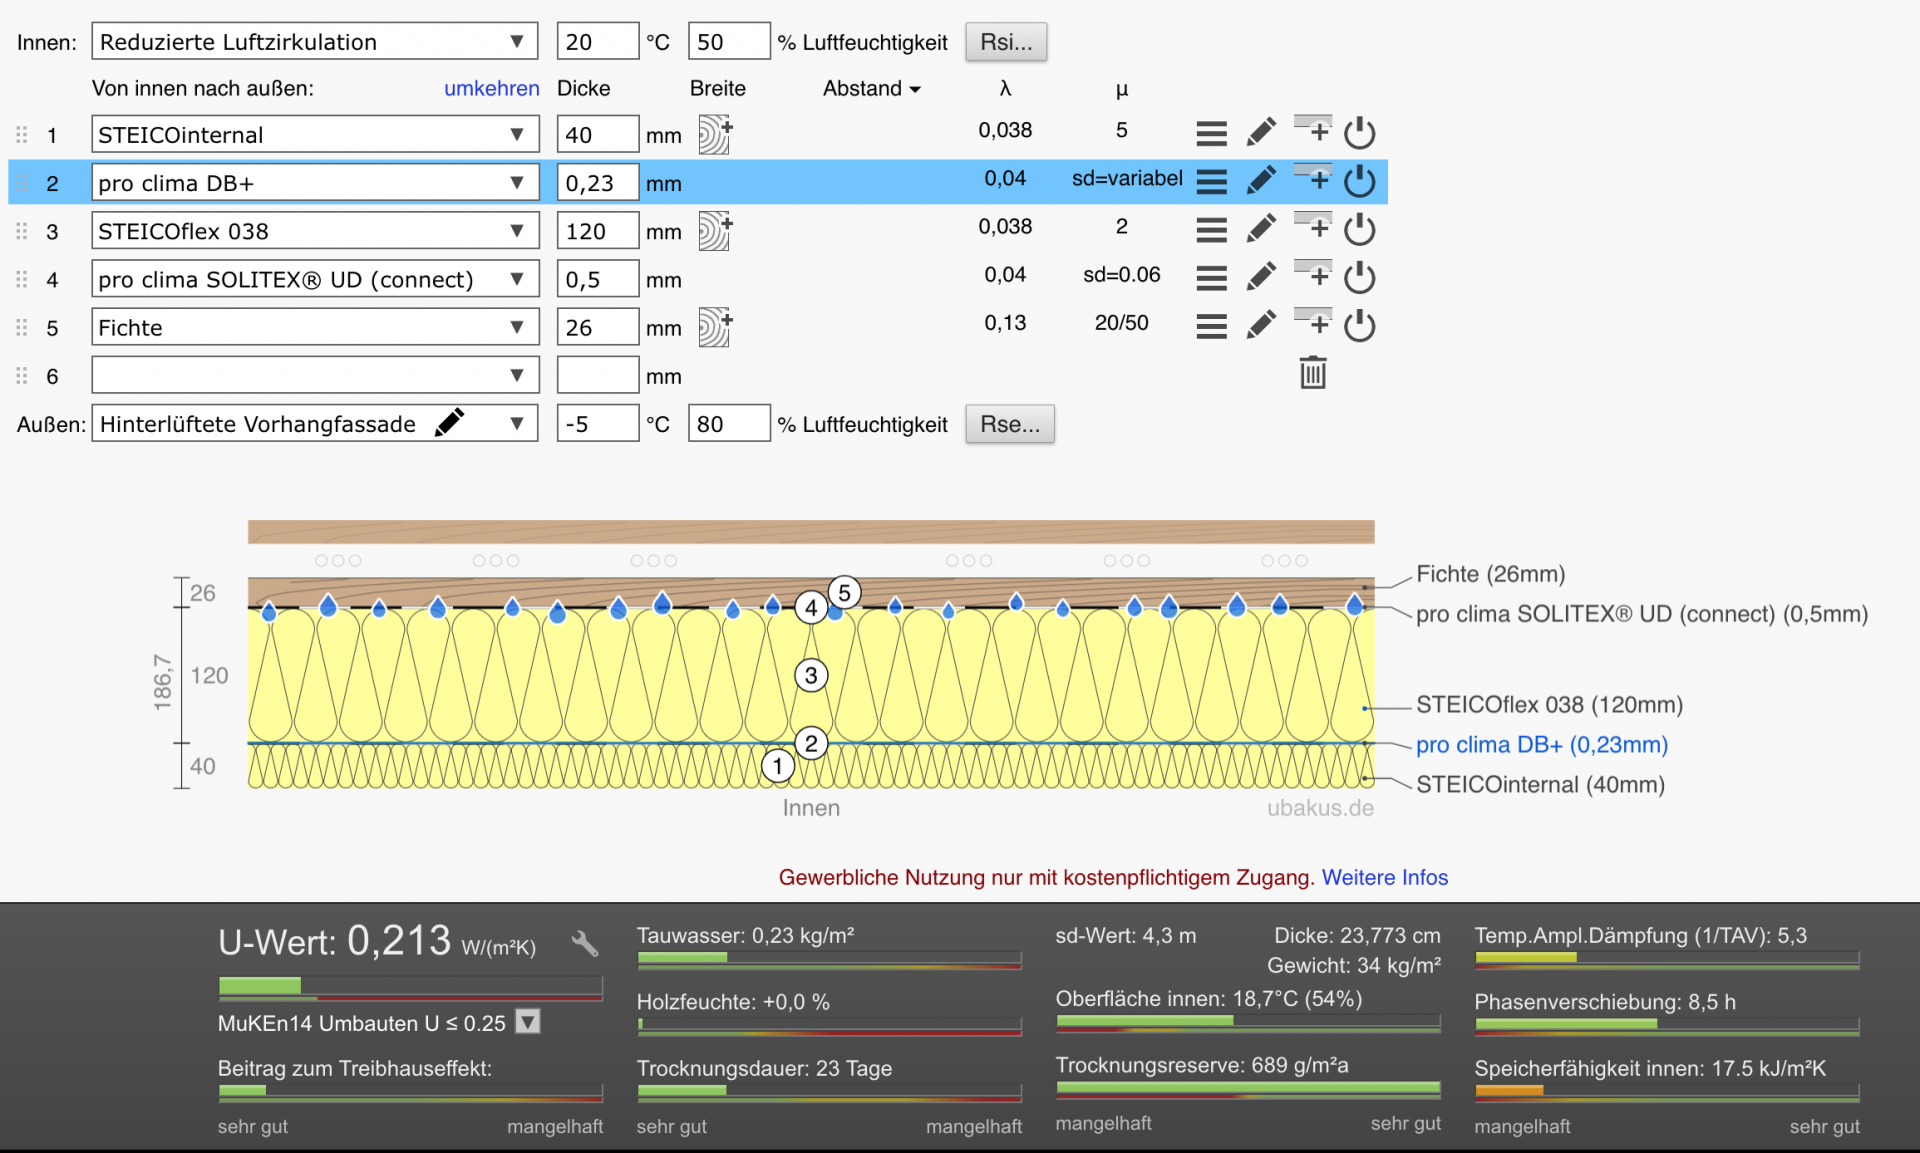Delete empty layer 6 with trash icon
The height and width of the screenshot is (1153, 1920).
point(1313,373)
